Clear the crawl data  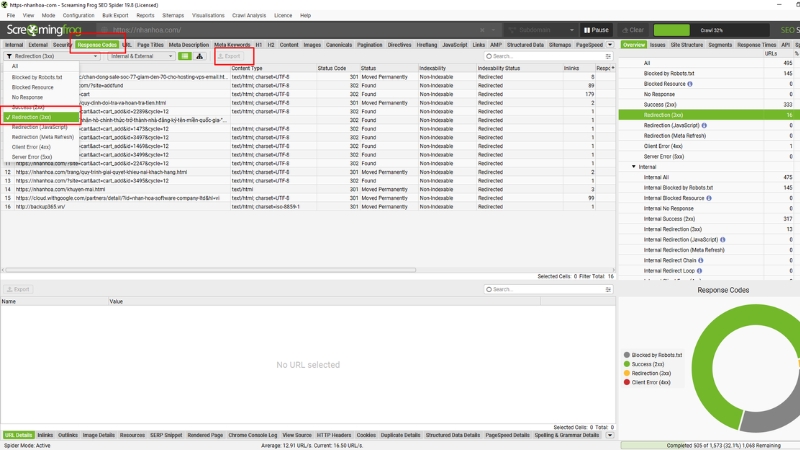pos(633,30)
